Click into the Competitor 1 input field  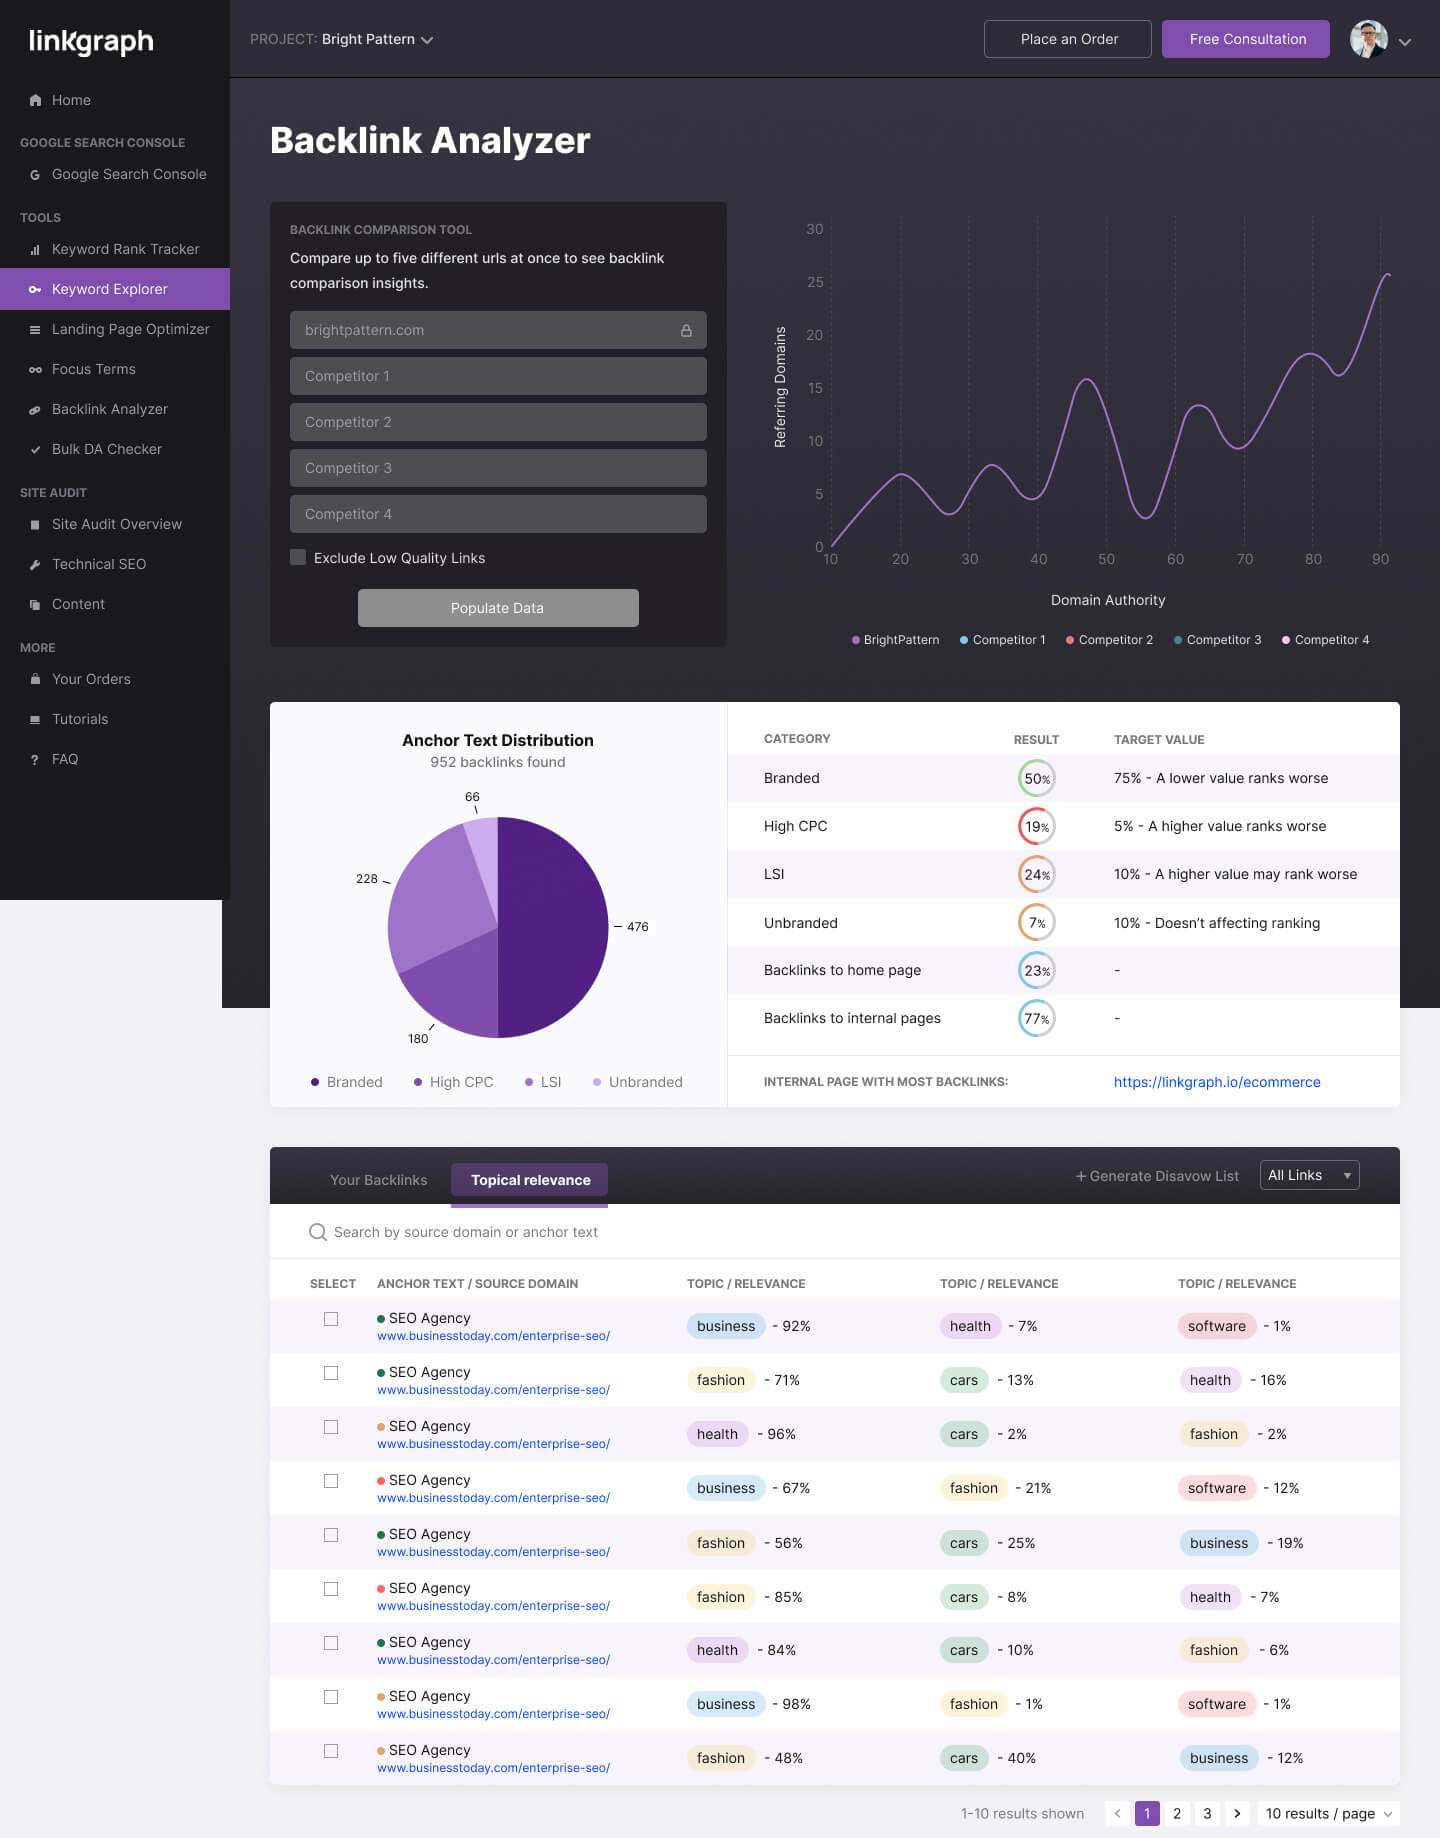click(x=498, y=376)
